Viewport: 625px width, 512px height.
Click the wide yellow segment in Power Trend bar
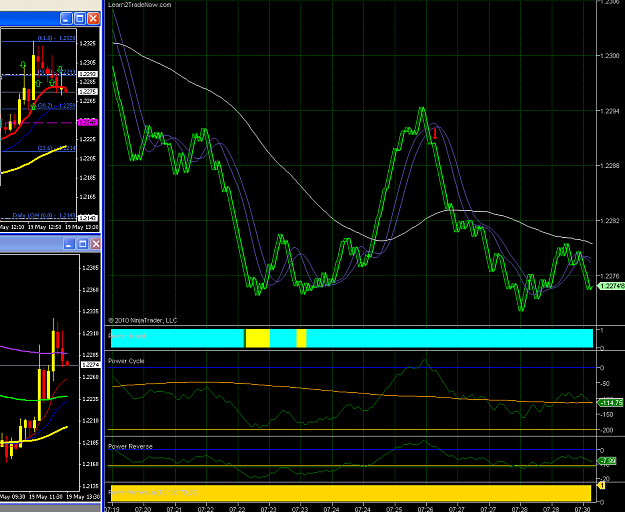click(257, 338)
